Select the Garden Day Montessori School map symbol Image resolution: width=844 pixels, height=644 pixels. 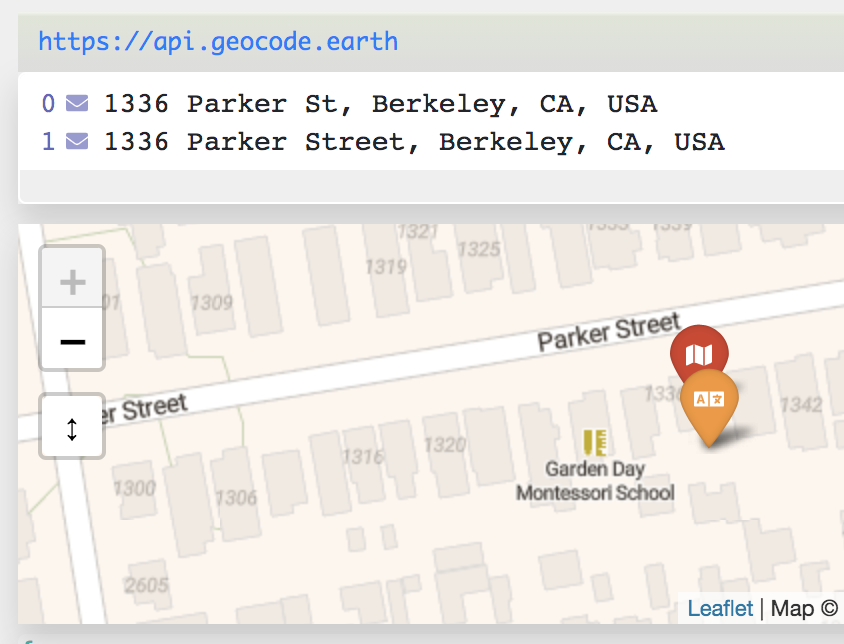coord(594,440)
